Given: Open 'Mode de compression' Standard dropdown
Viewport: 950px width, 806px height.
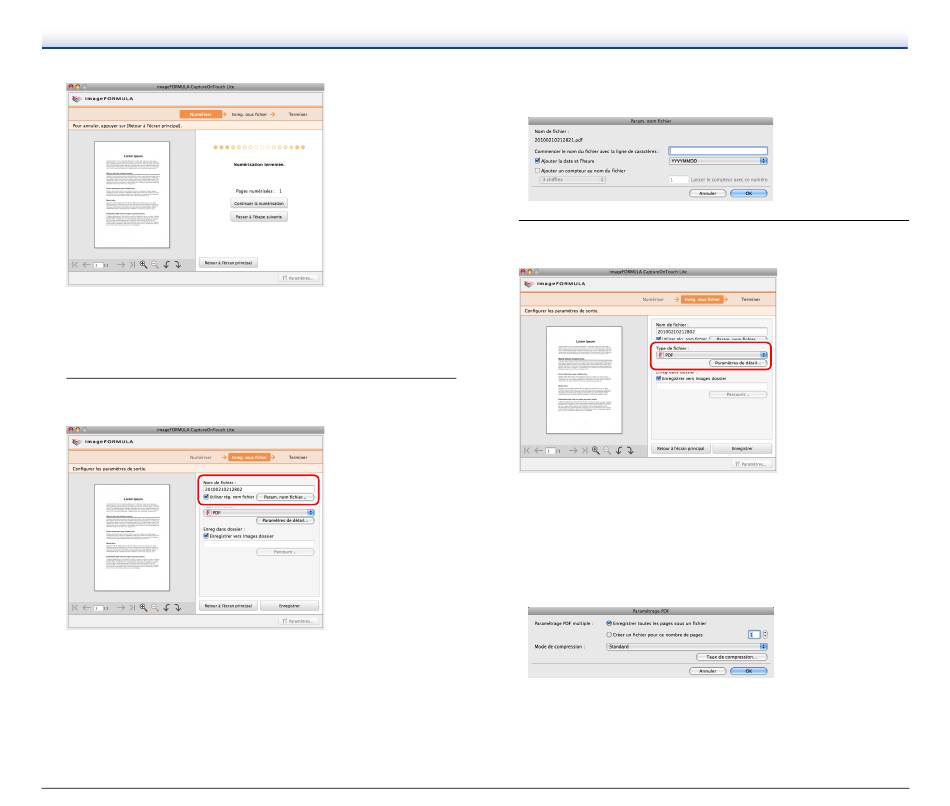Looking at the screenshot, I should [x=685, y=646].
